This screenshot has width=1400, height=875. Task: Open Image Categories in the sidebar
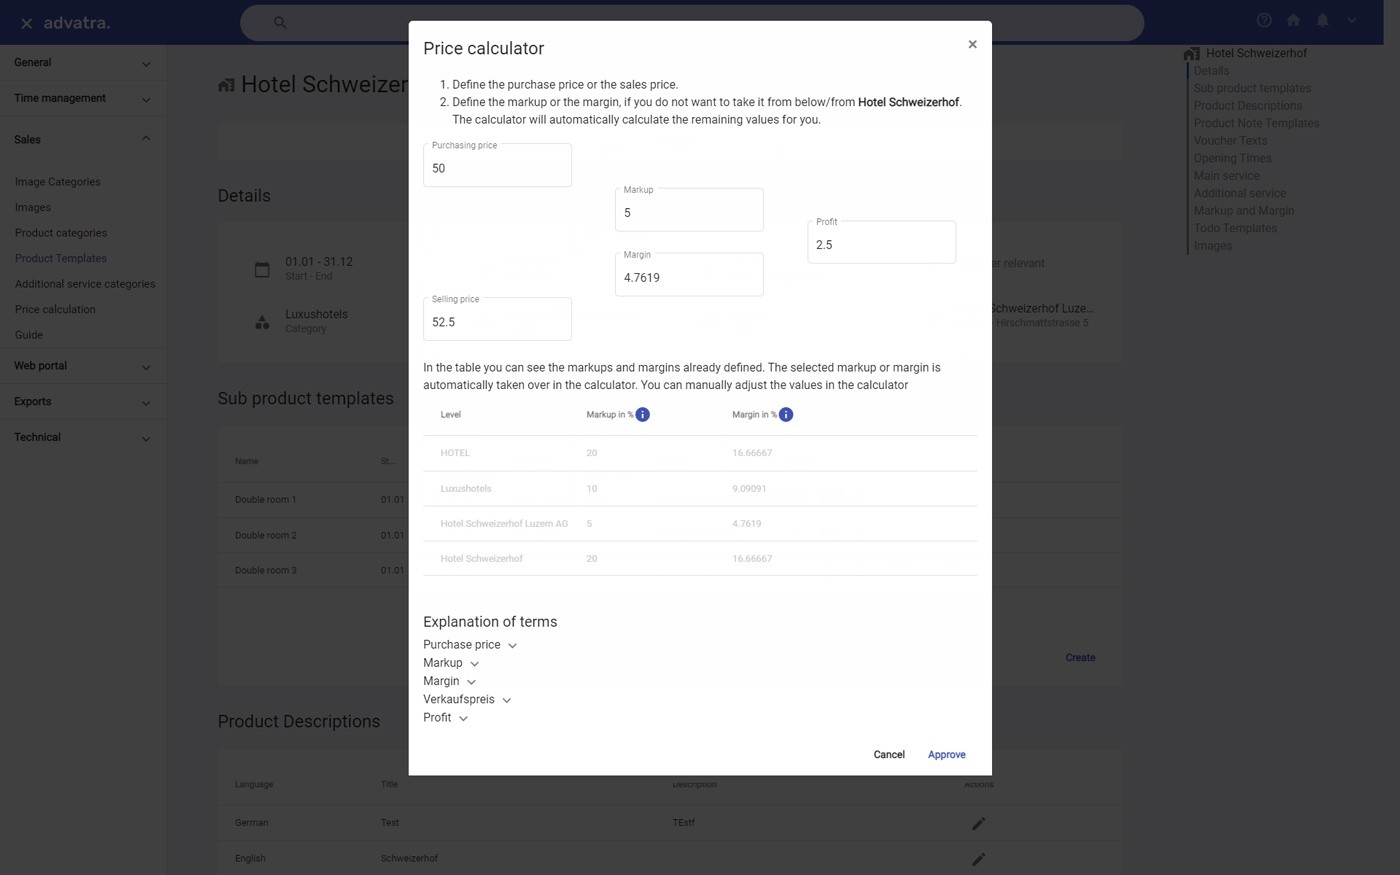click(x=58, y=182)
